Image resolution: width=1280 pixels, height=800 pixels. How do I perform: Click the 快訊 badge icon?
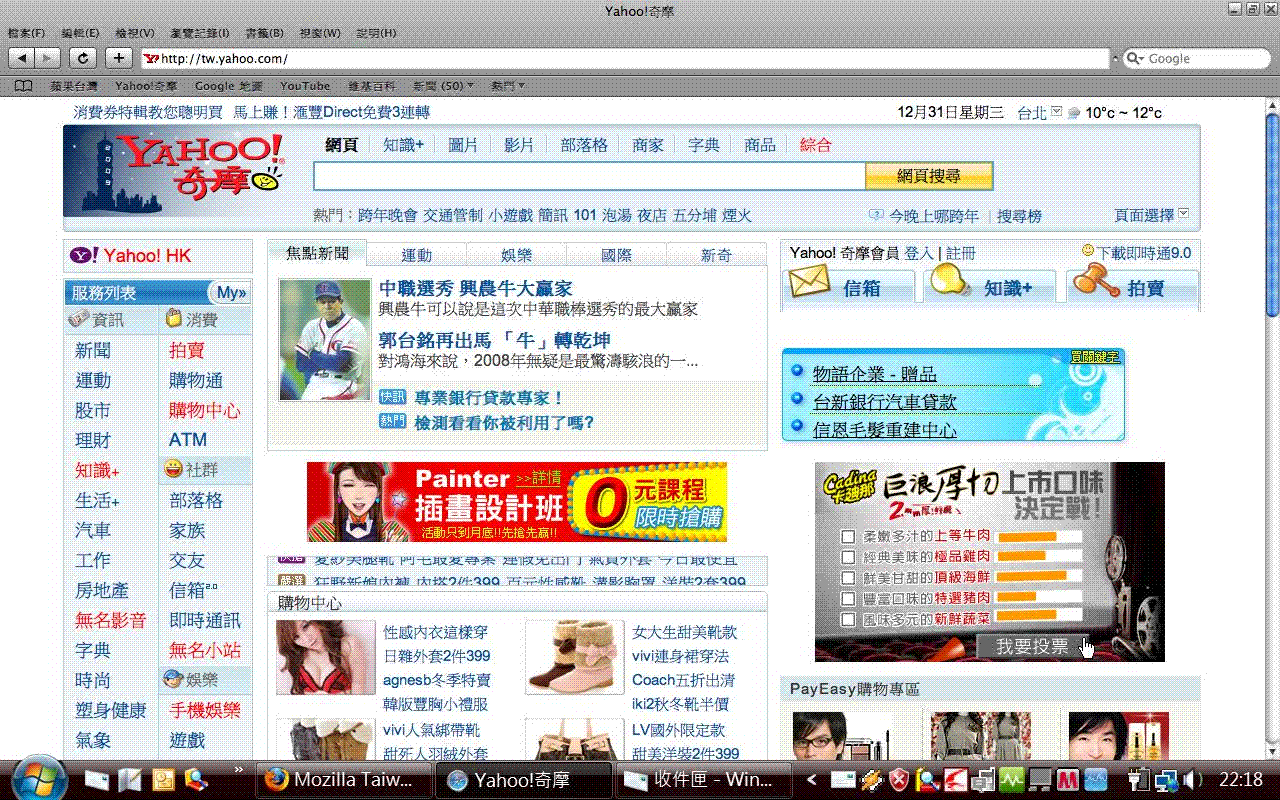coord(393,397)
